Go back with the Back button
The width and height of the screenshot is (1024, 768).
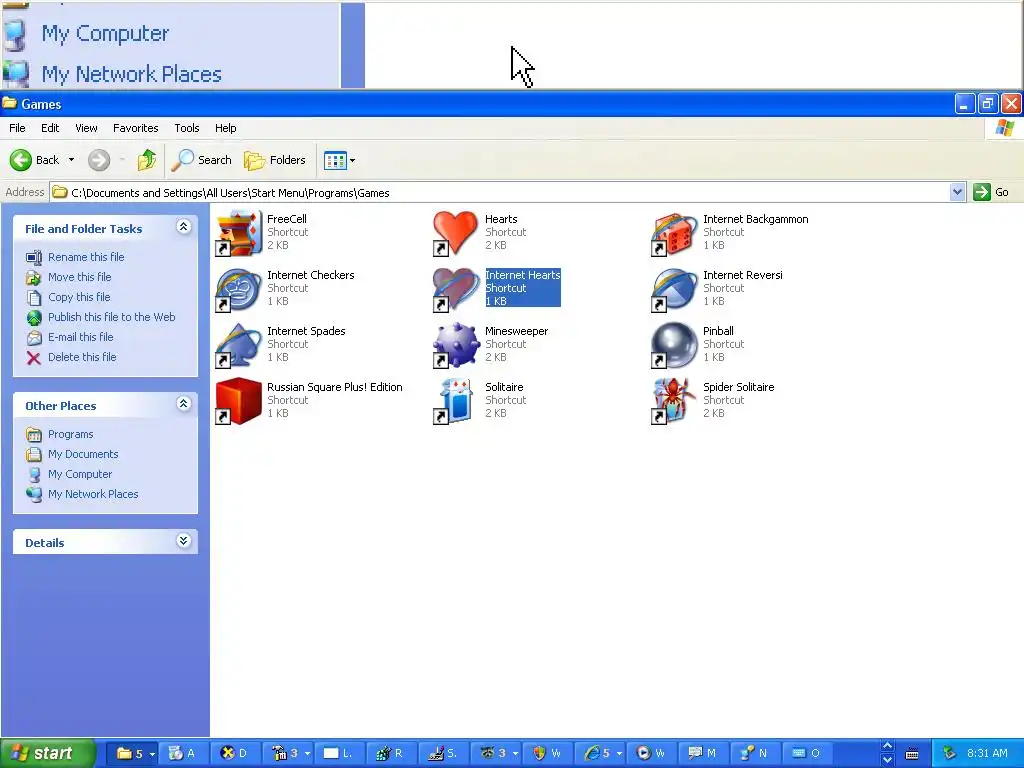[35, 160]
